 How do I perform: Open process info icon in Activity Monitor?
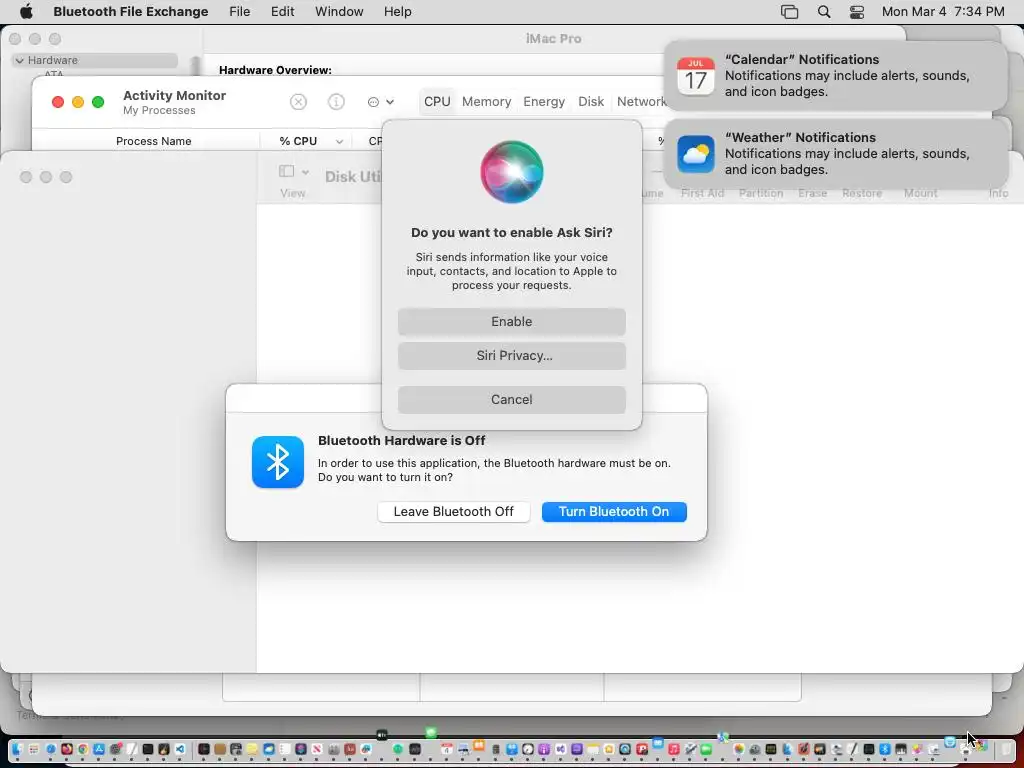point(336,102)
